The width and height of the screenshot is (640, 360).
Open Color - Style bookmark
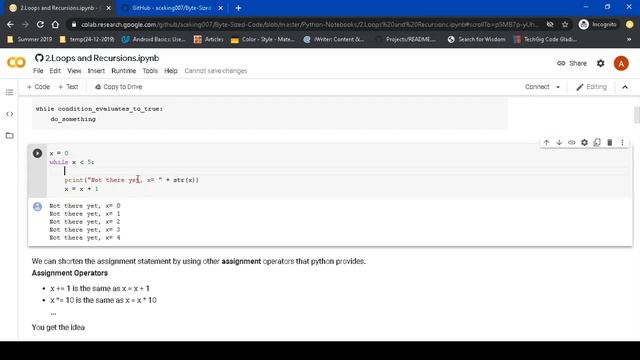tap(262, 40)
